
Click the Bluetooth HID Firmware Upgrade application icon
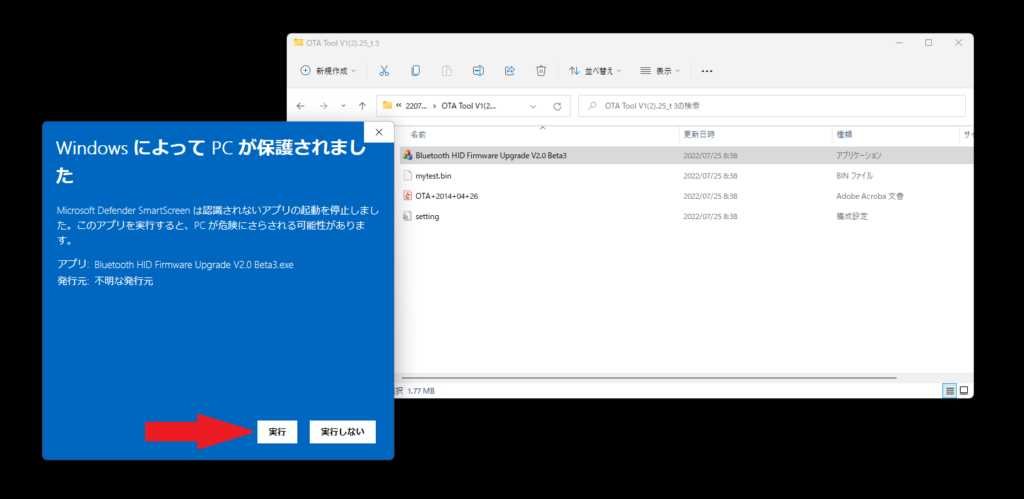pyautogui.click(x=408, y=155)
